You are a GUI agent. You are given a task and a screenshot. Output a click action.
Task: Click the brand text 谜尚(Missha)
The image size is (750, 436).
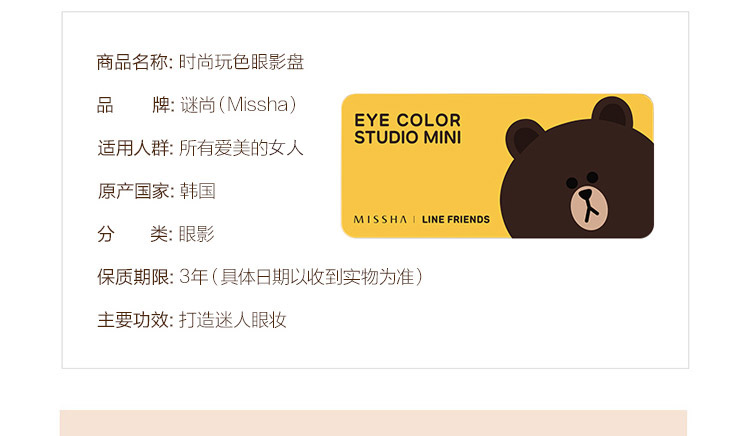(x=238, y=105)
